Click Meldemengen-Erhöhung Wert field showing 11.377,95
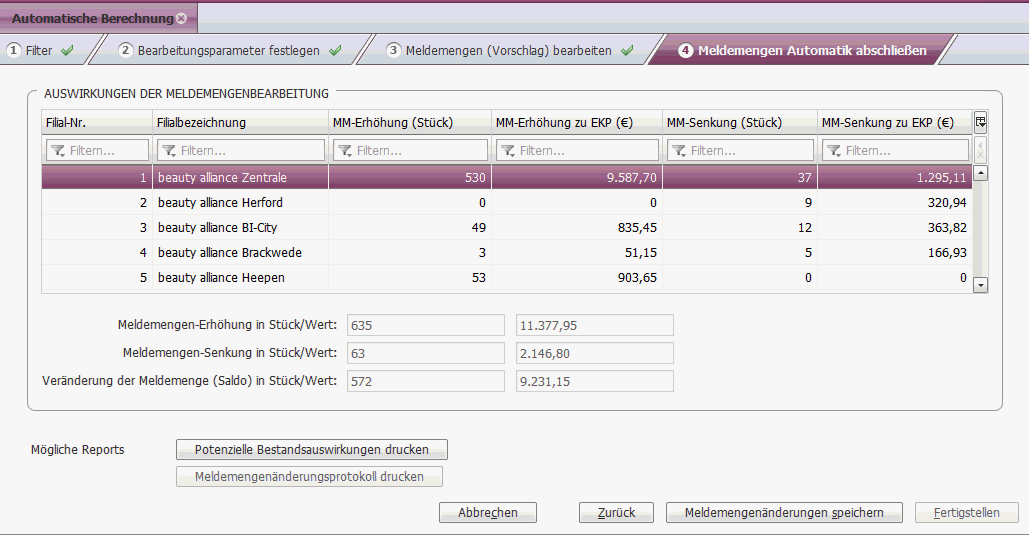1029x535 pixels. coord(595,325)
